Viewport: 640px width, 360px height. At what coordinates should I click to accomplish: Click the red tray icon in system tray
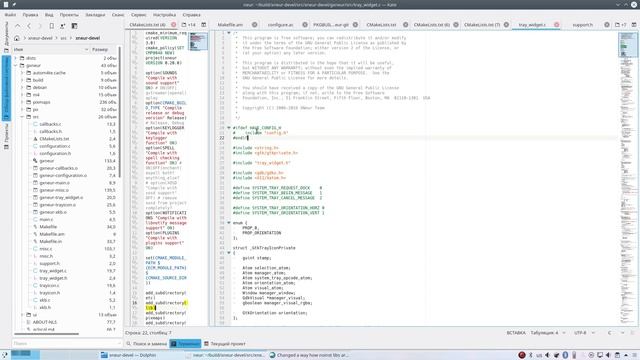tap(522, 355)
